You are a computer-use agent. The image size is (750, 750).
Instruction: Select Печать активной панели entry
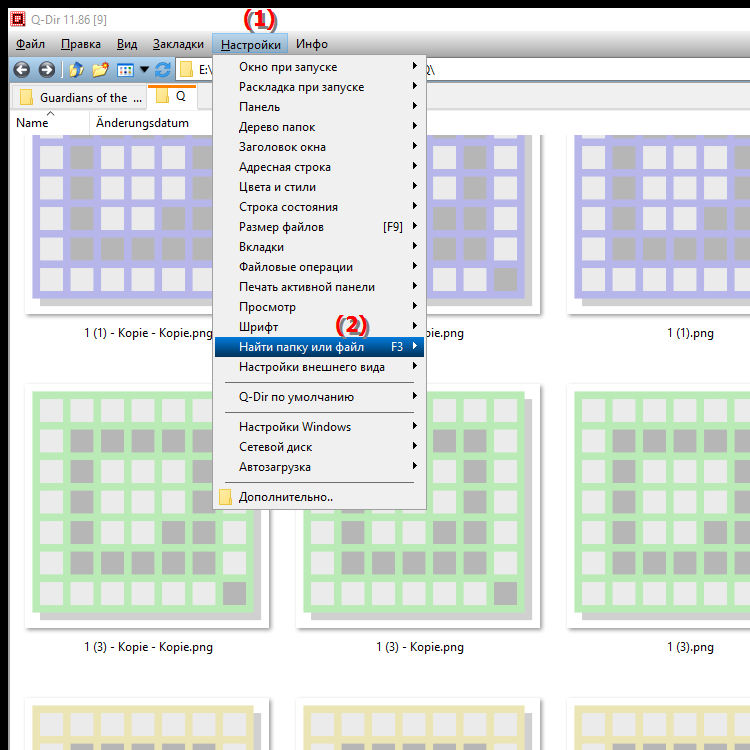pyautogui.click(x=319, y=287)
